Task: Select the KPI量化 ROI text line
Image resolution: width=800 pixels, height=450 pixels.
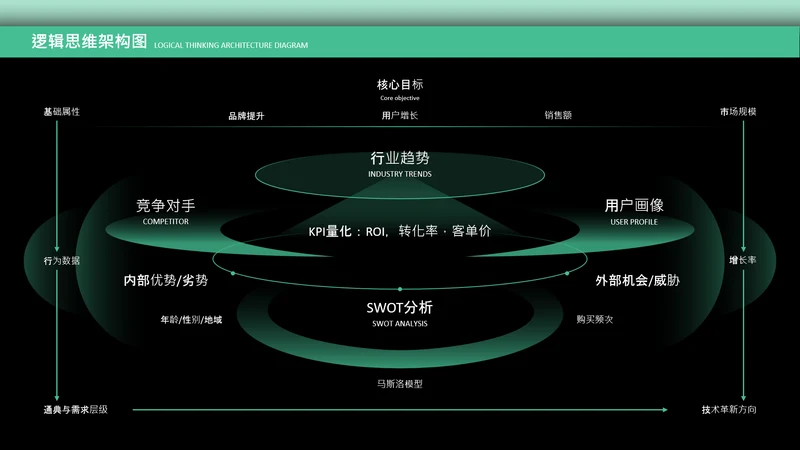Action: pos(400,231)
